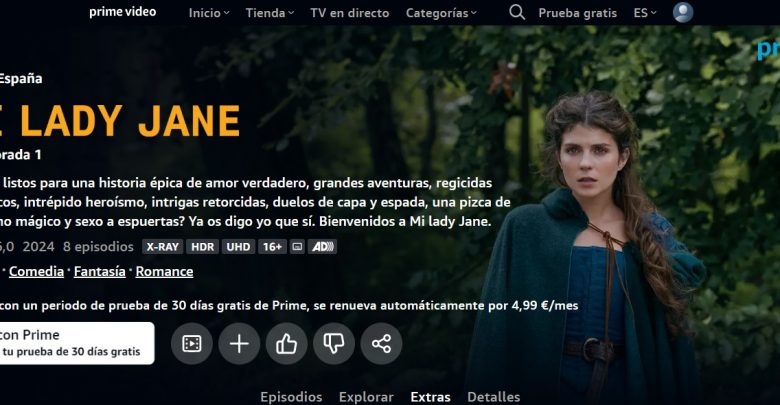Click the AD audio description badge

pos(322,247)
